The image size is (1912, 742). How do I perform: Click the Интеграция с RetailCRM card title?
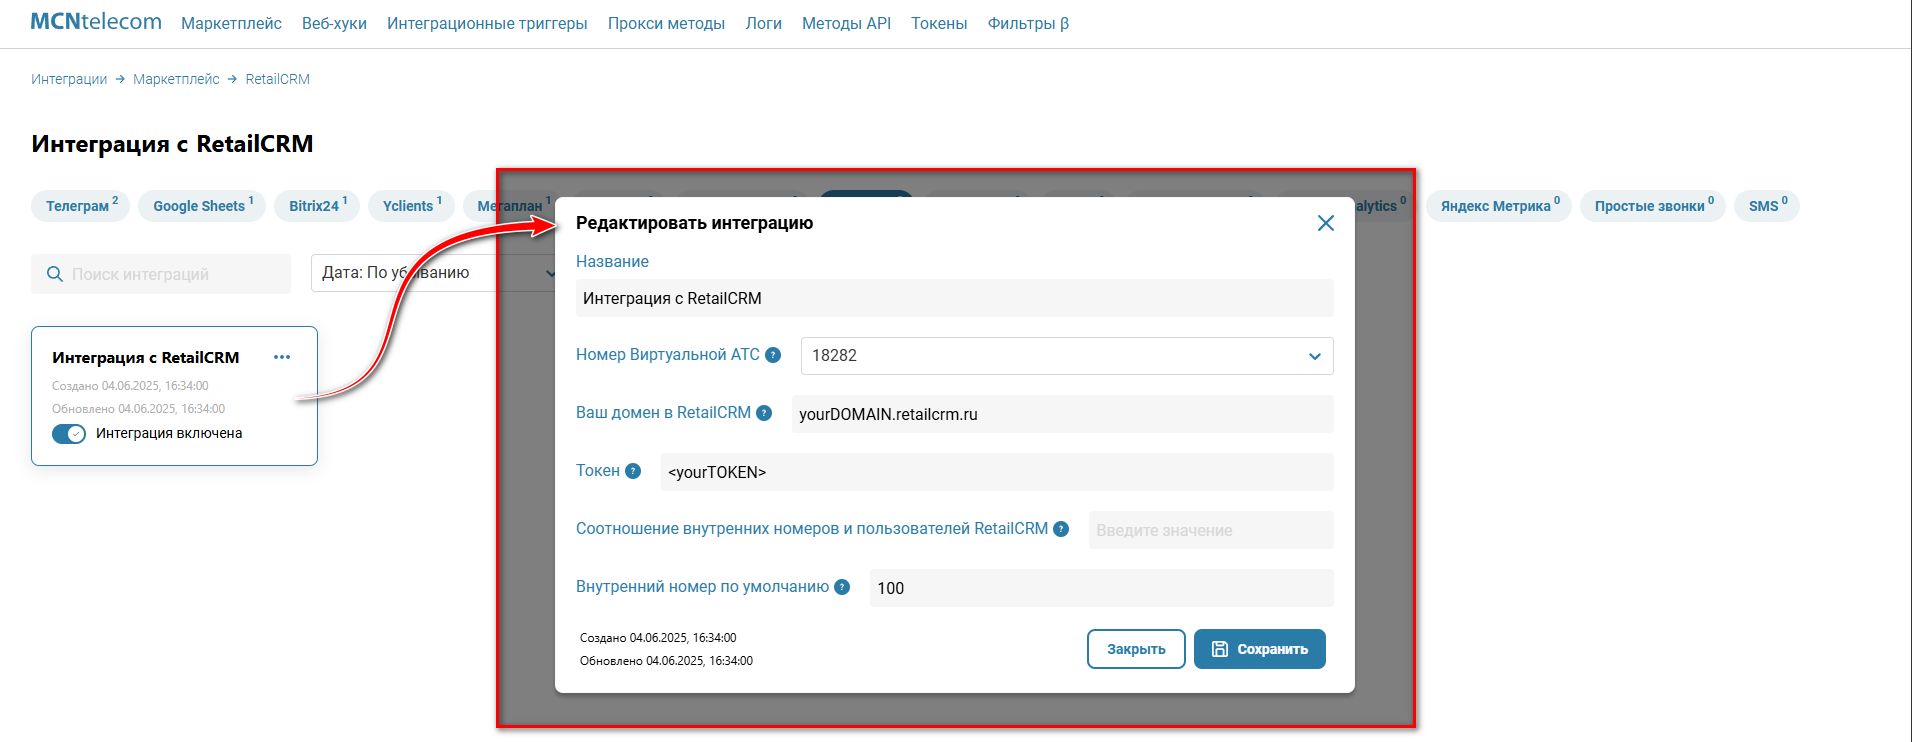point(146,358)
